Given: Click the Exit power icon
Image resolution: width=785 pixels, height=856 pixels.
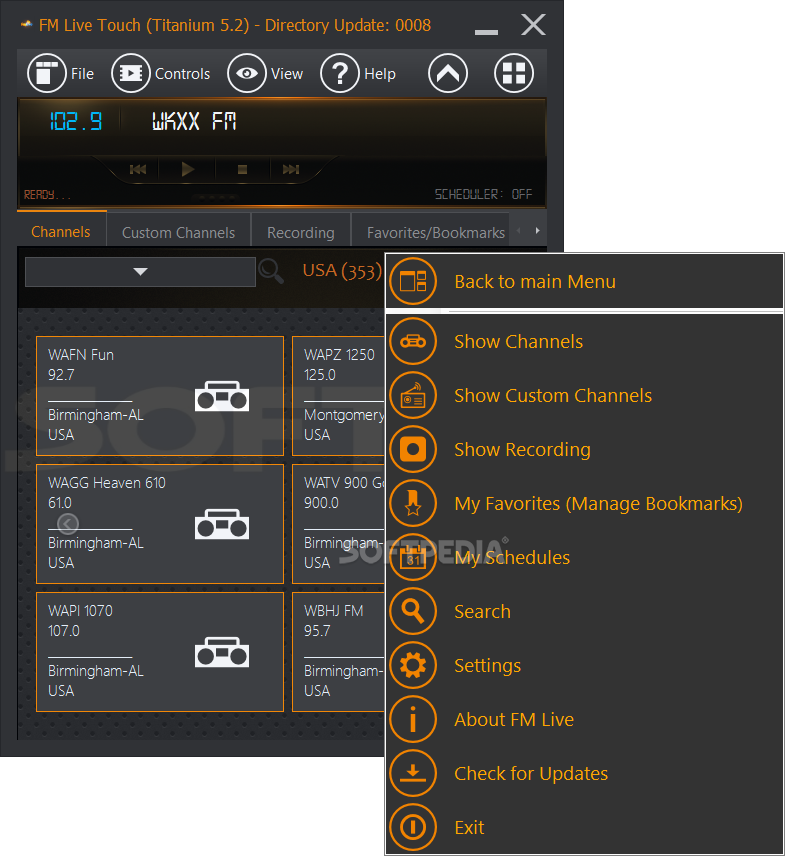Looking at the screenshot, I should [x=413, y=827].
